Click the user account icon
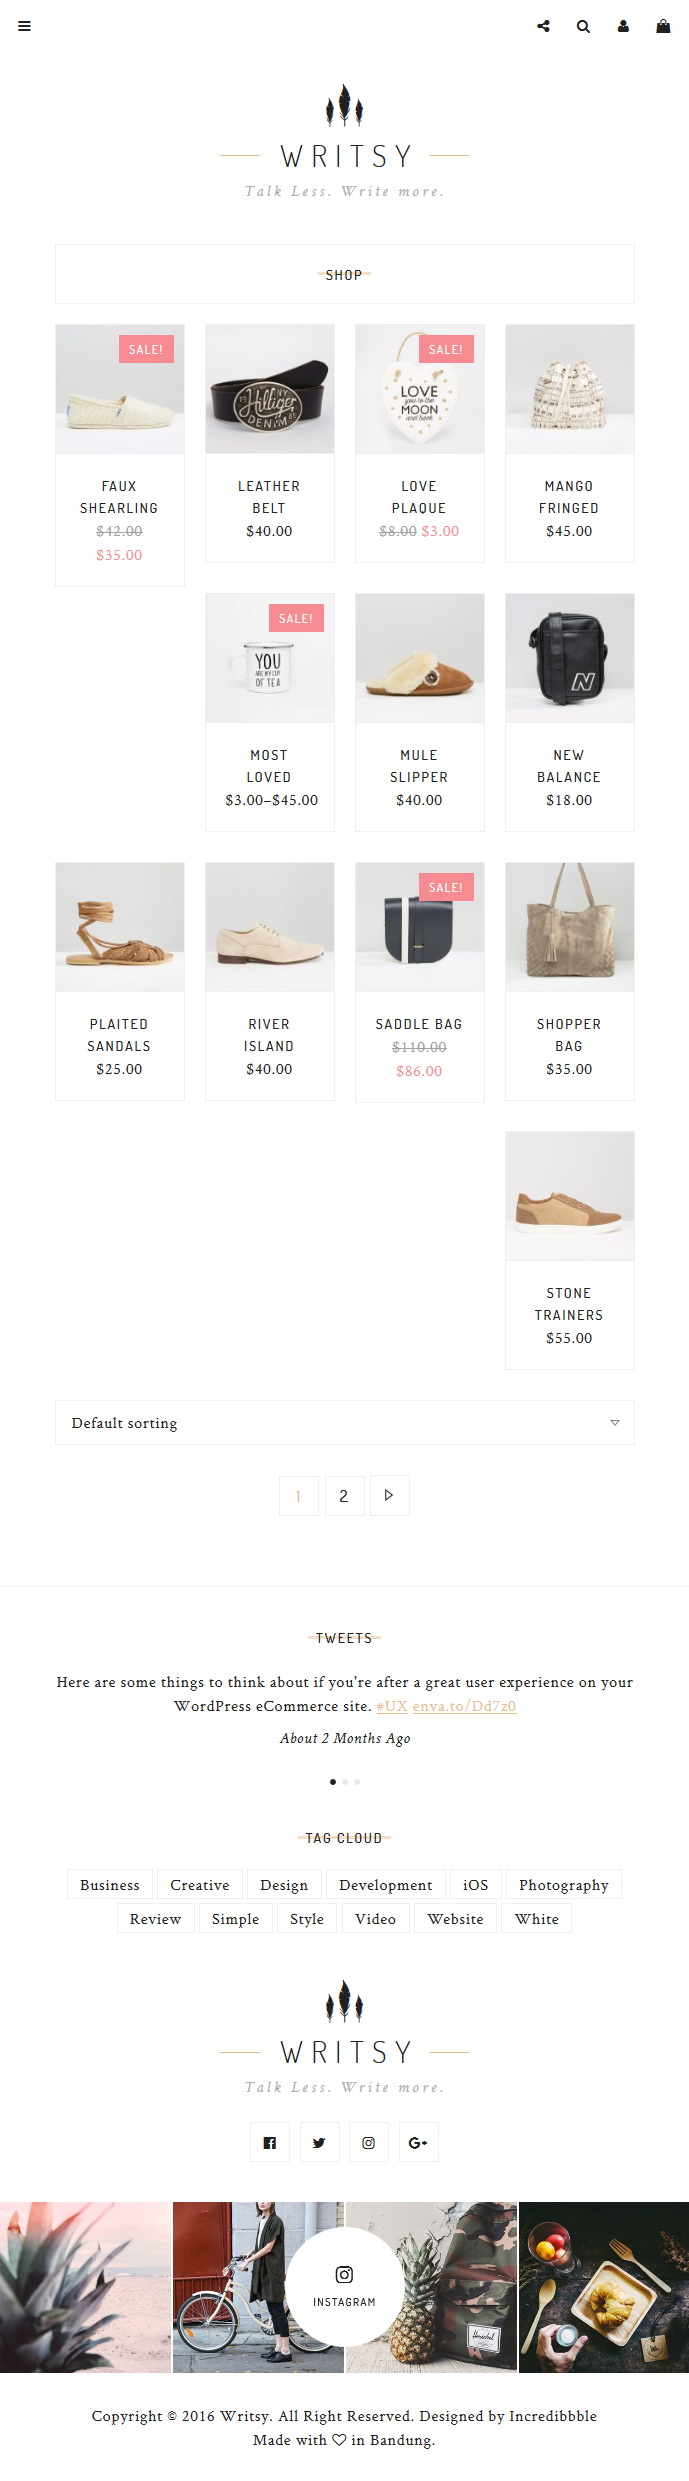Image resolution: width=689 pixels, height=2481 pixels. pyautogui.click(x=623, y=27)
